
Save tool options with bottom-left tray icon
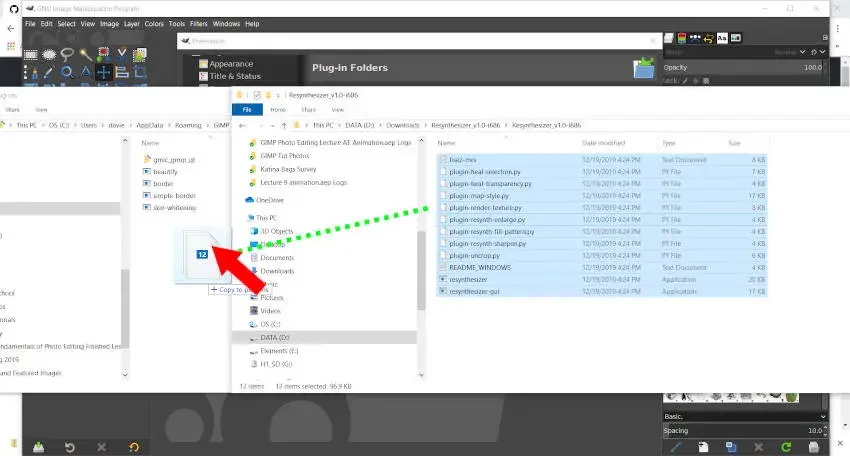pyautogui.click(x=38, y=447)
